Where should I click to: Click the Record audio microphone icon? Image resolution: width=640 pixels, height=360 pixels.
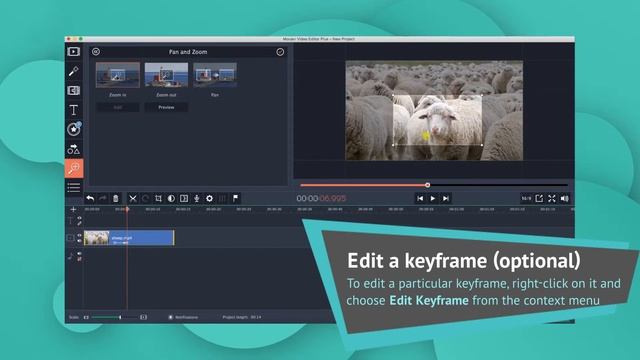pyautogui.click(x=197, y=198)
